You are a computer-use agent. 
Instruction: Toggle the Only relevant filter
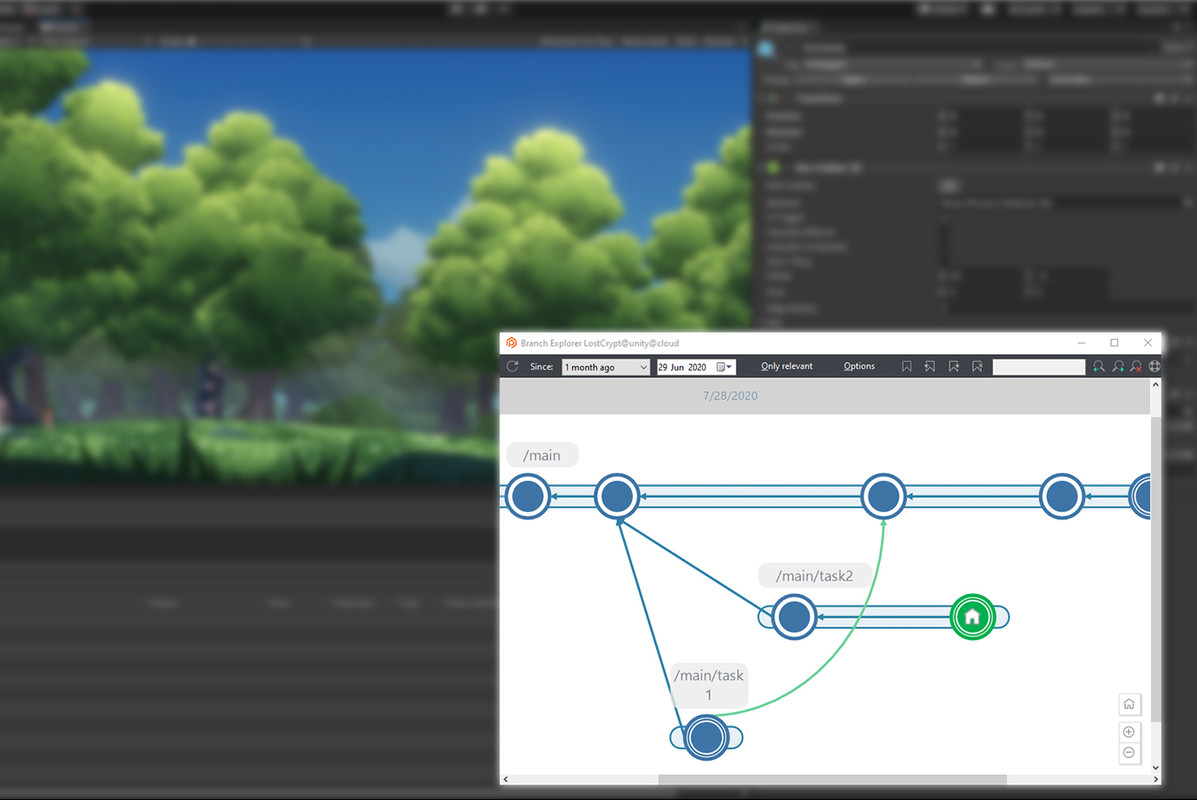pyautogui.click(x=787, y=366)
